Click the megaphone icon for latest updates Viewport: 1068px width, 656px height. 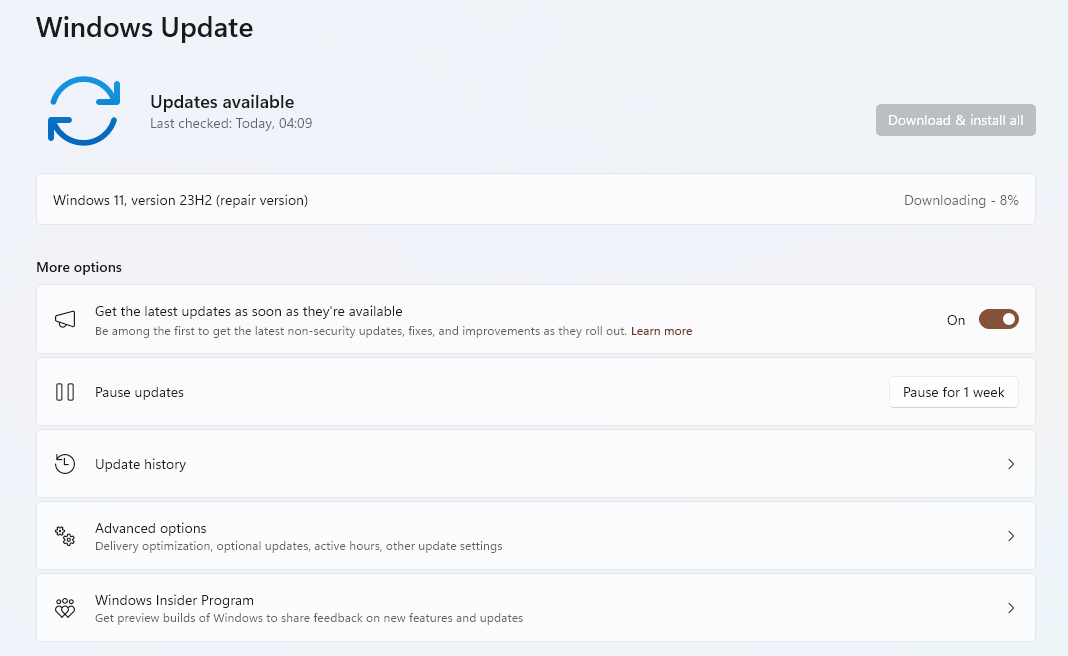pos(65,320)
